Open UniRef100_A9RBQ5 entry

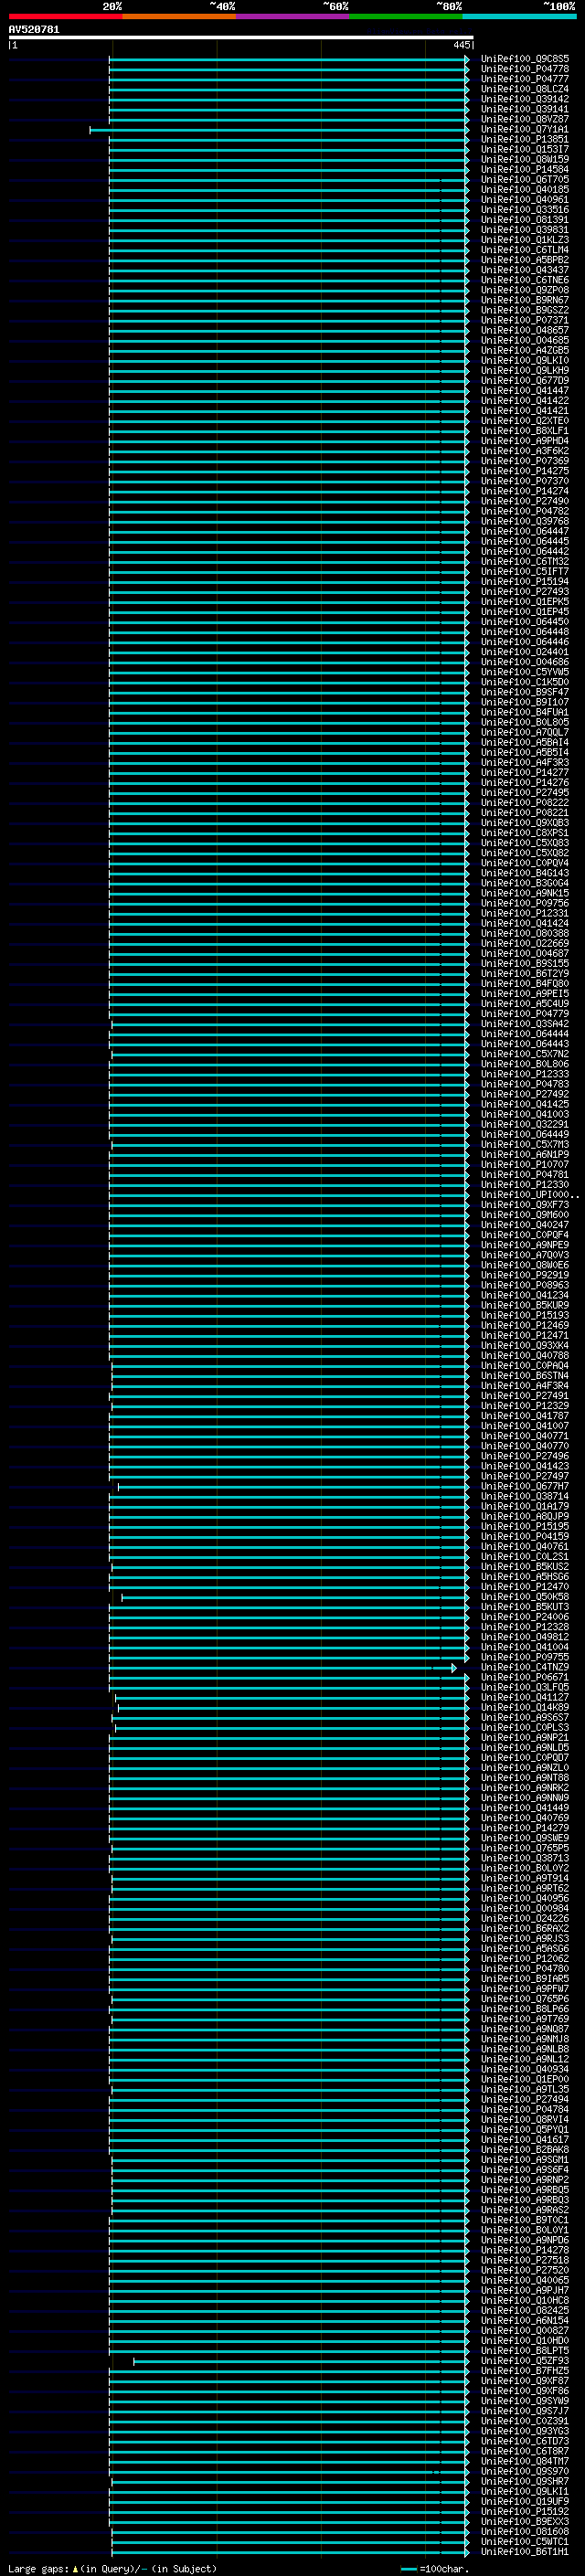(525, 2190)
